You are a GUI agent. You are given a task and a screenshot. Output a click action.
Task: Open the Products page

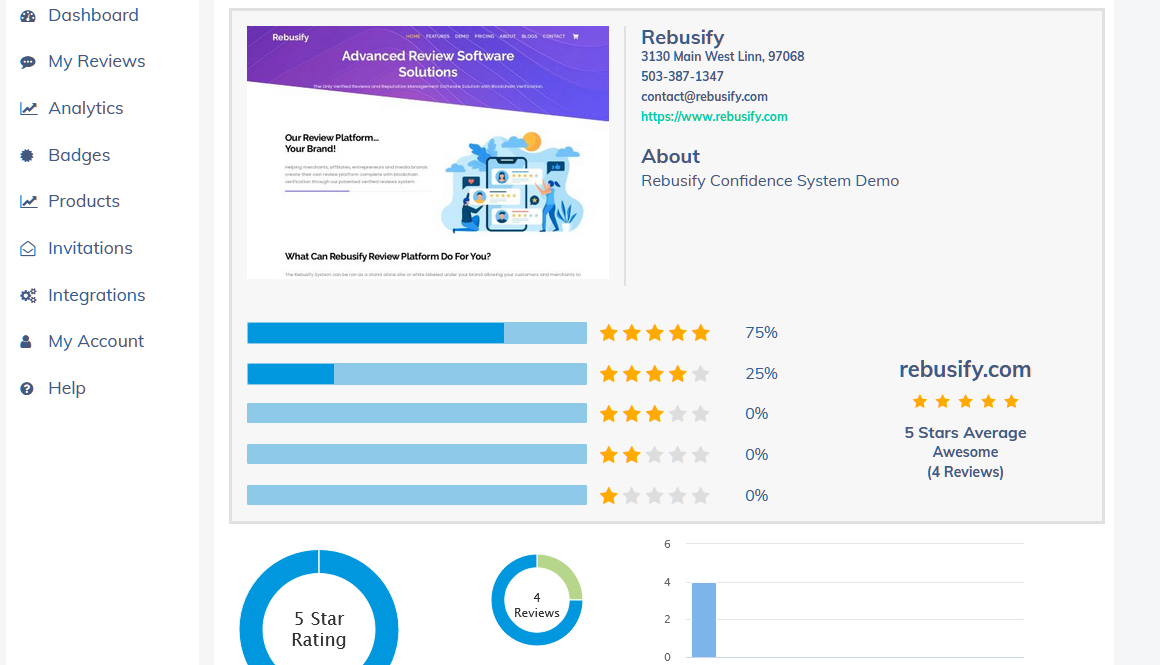pyautogui.click(x=84, y=201)
